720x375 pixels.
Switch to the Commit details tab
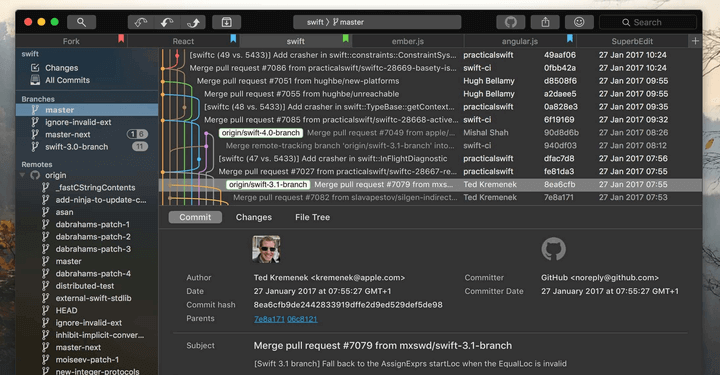(x=195, y=217)
